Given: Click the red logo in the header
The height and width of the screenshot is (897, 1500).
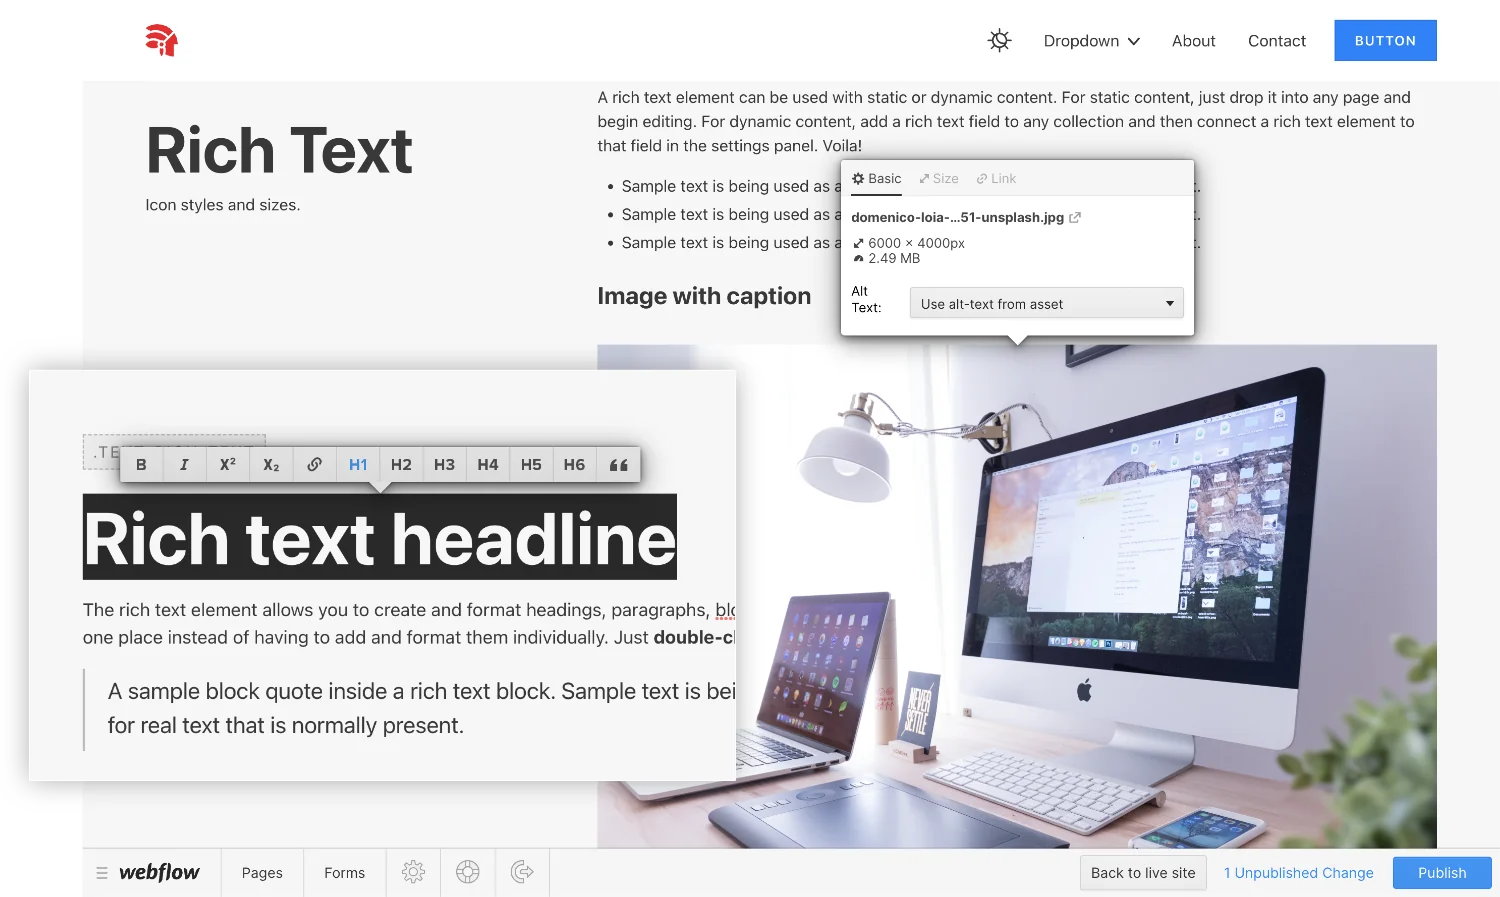Looking at the screenshot, I should point(161,40).
